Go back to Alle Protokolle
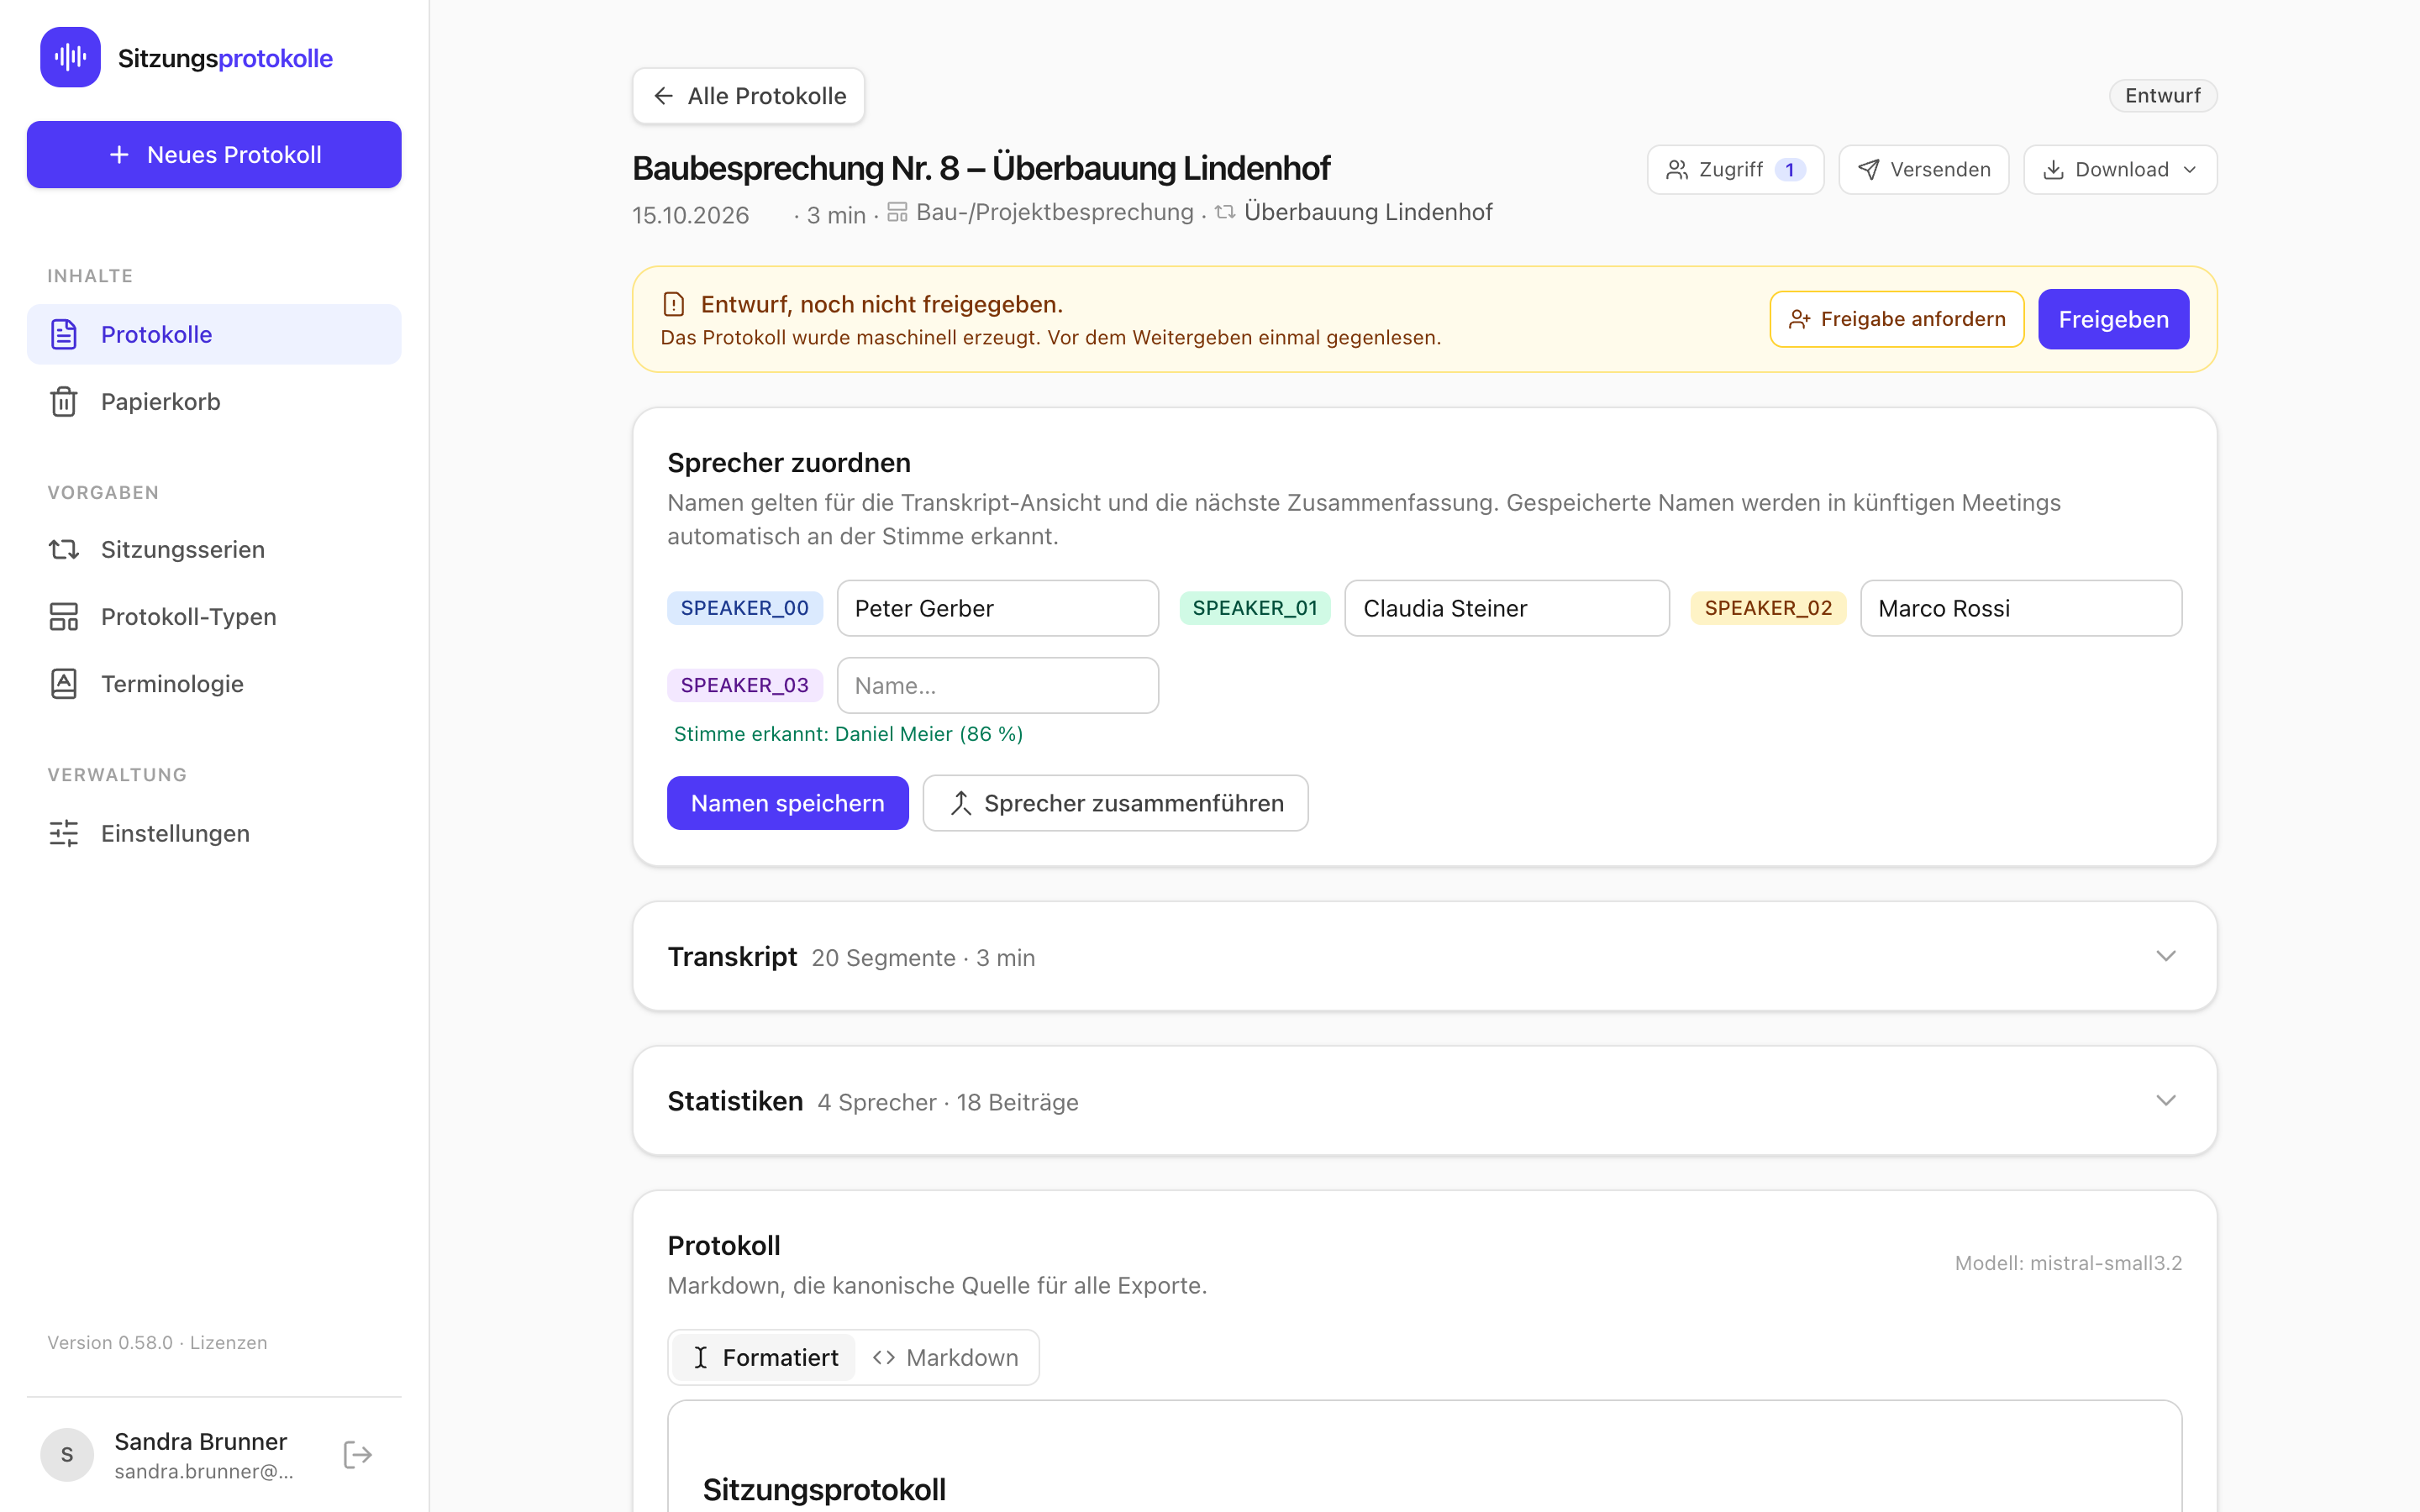2420x1512 pixels. (x=748, y=96)
